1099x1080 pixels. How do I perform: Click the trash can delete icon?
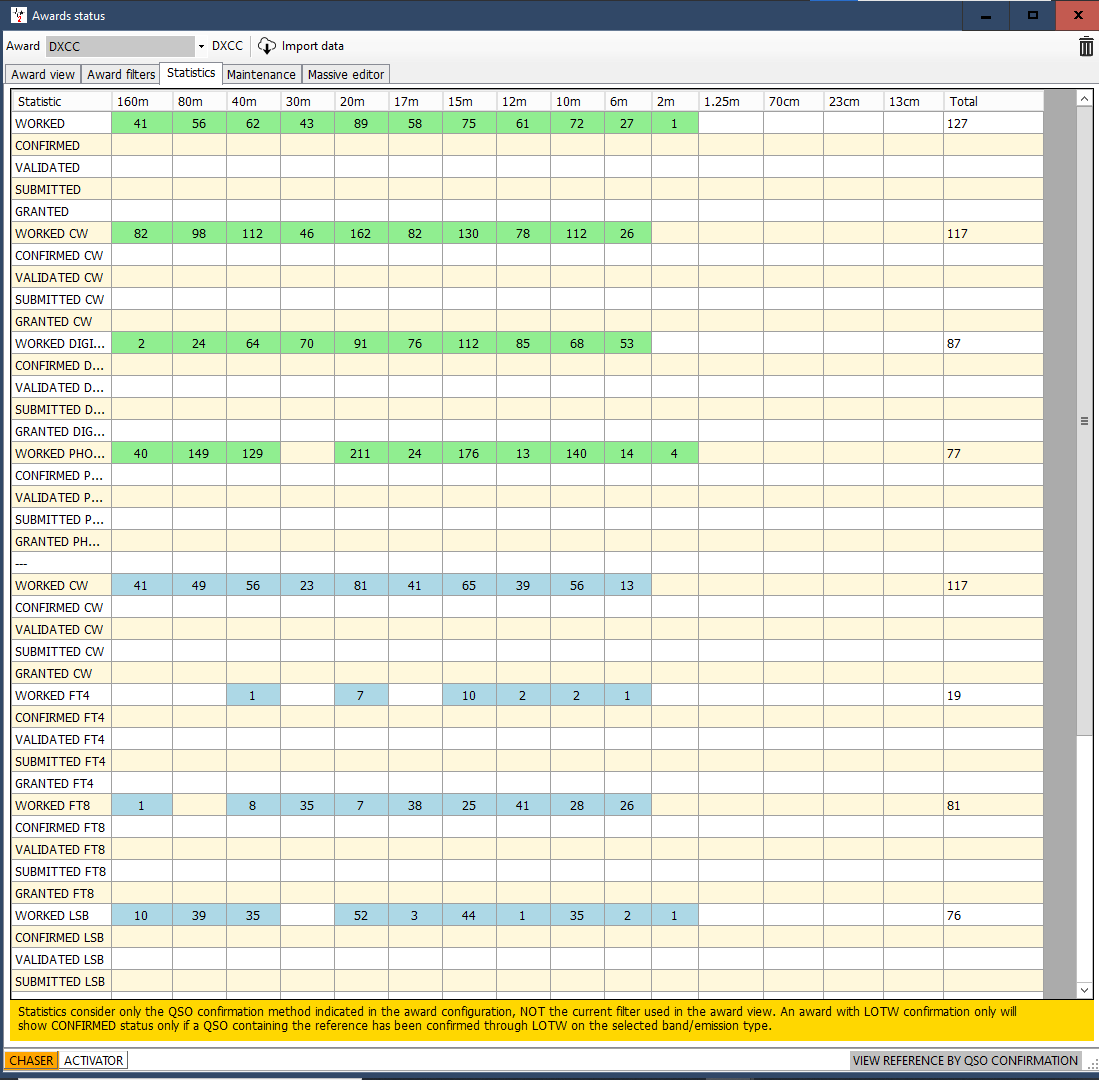1086,47
